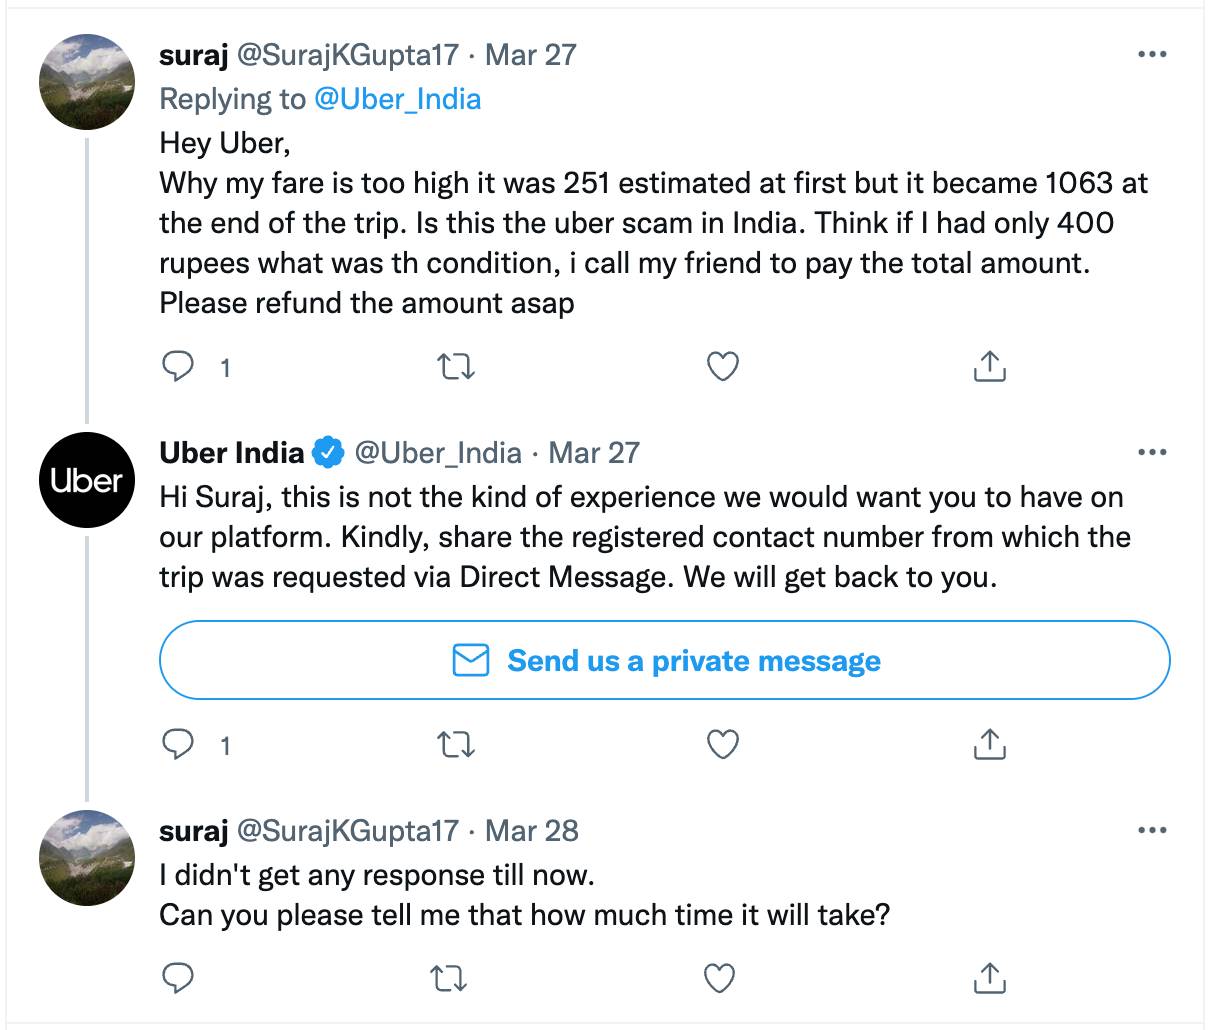Like the Uber India reply tweet
The height and width of the screenshot is (1030, 1218).
point(722,744)
